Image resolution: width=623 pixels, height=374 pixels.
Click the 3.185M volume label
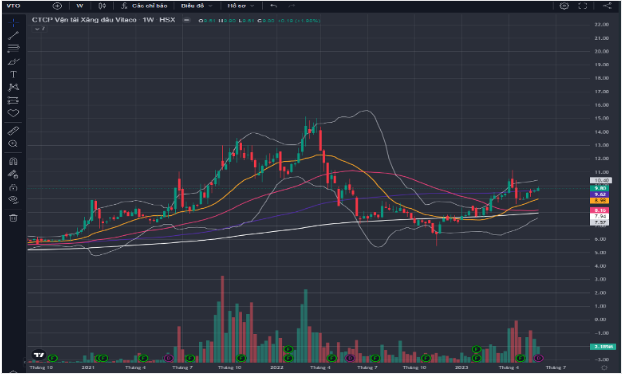tap(603, 347)
